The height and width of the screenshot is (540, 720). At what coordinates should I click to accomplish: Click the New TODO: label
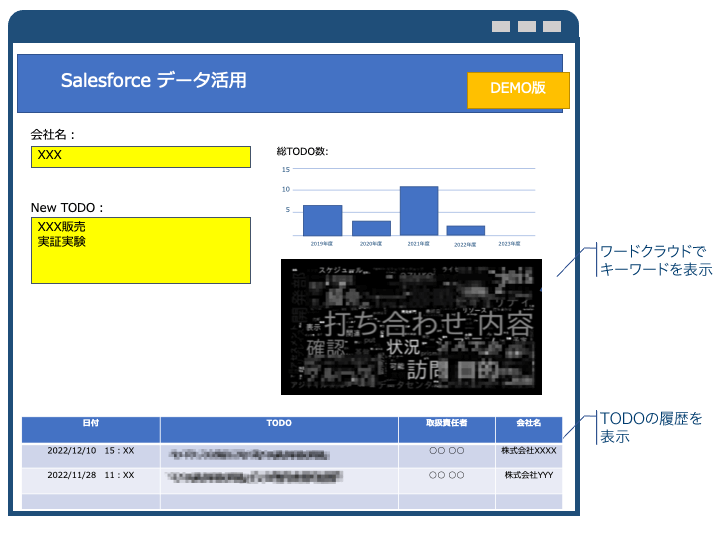67,208
